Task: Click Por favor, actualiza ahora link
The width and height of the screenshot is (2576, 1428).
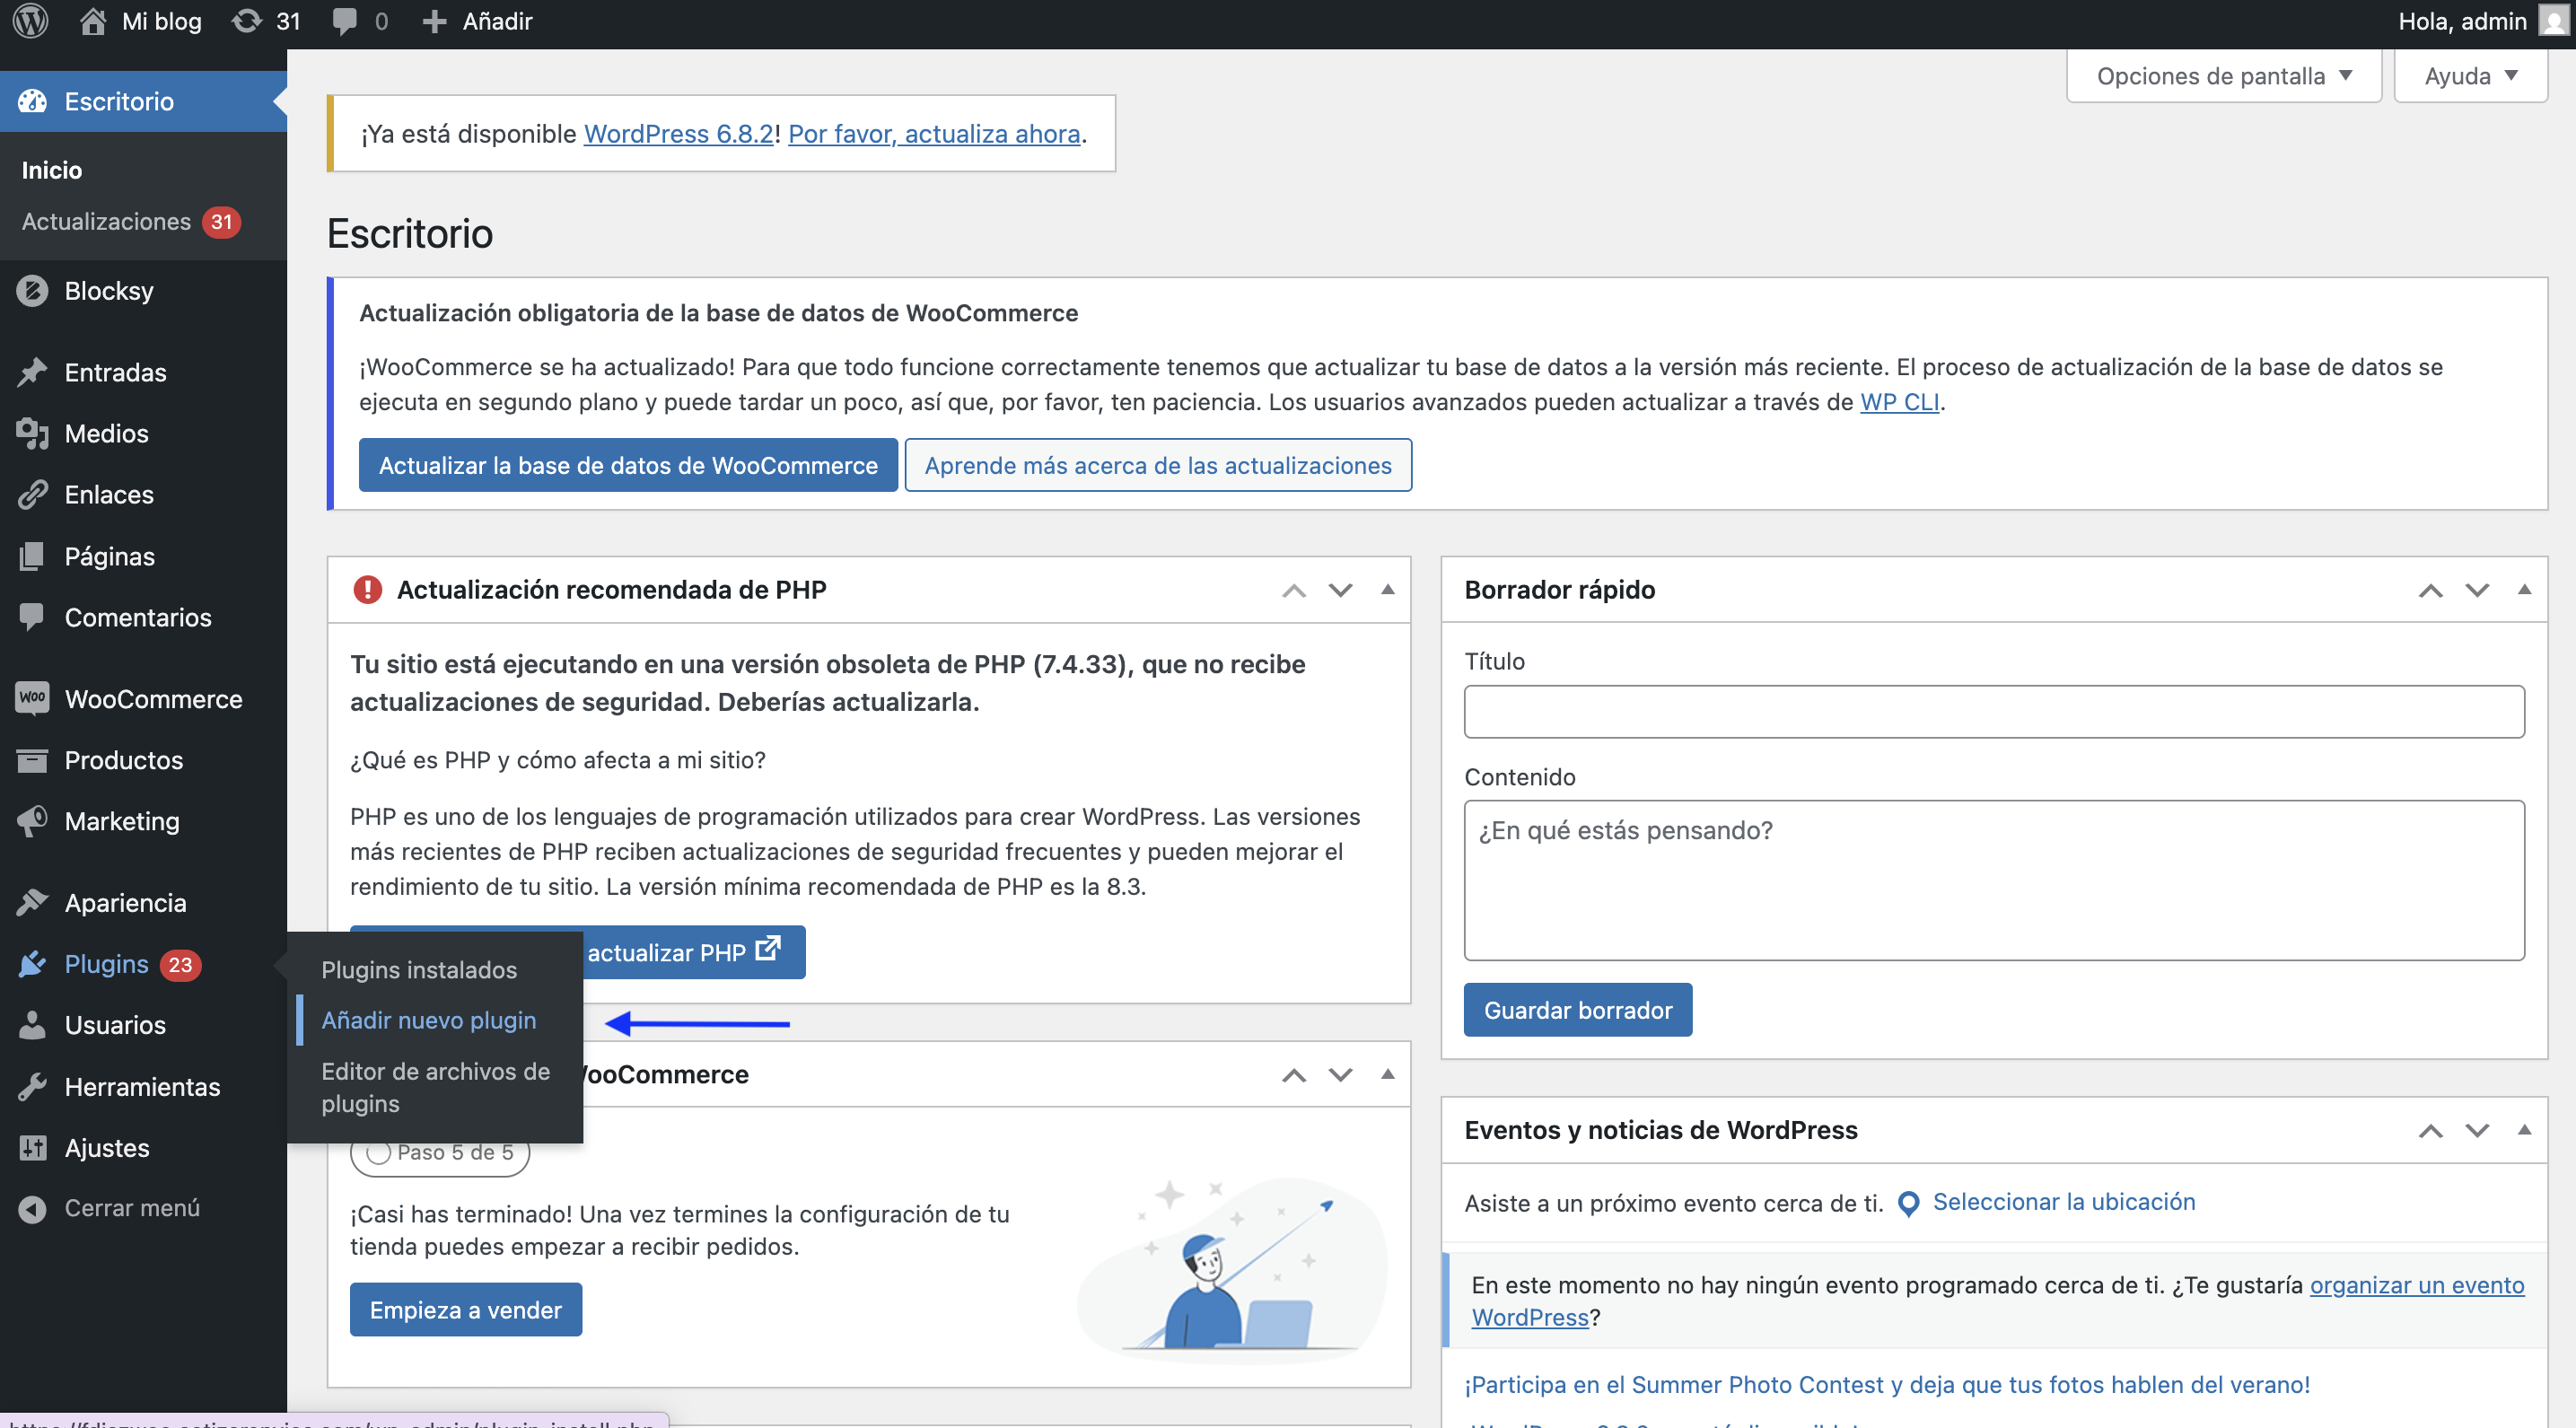Action: [x=934, y=134]
